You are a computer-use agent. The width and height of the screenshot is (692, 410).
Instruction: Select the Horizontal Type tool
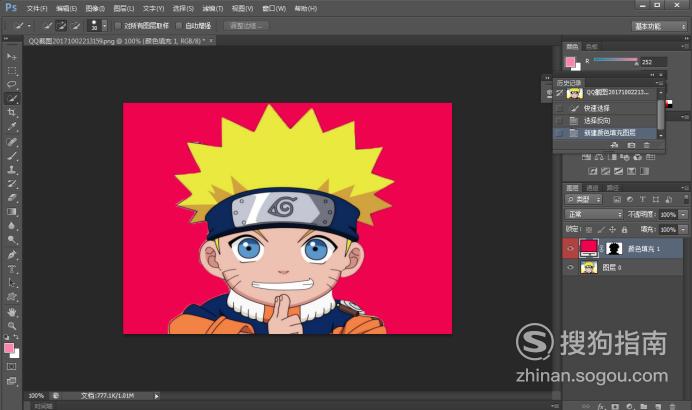pyautogui.click(x=11, y=269)
